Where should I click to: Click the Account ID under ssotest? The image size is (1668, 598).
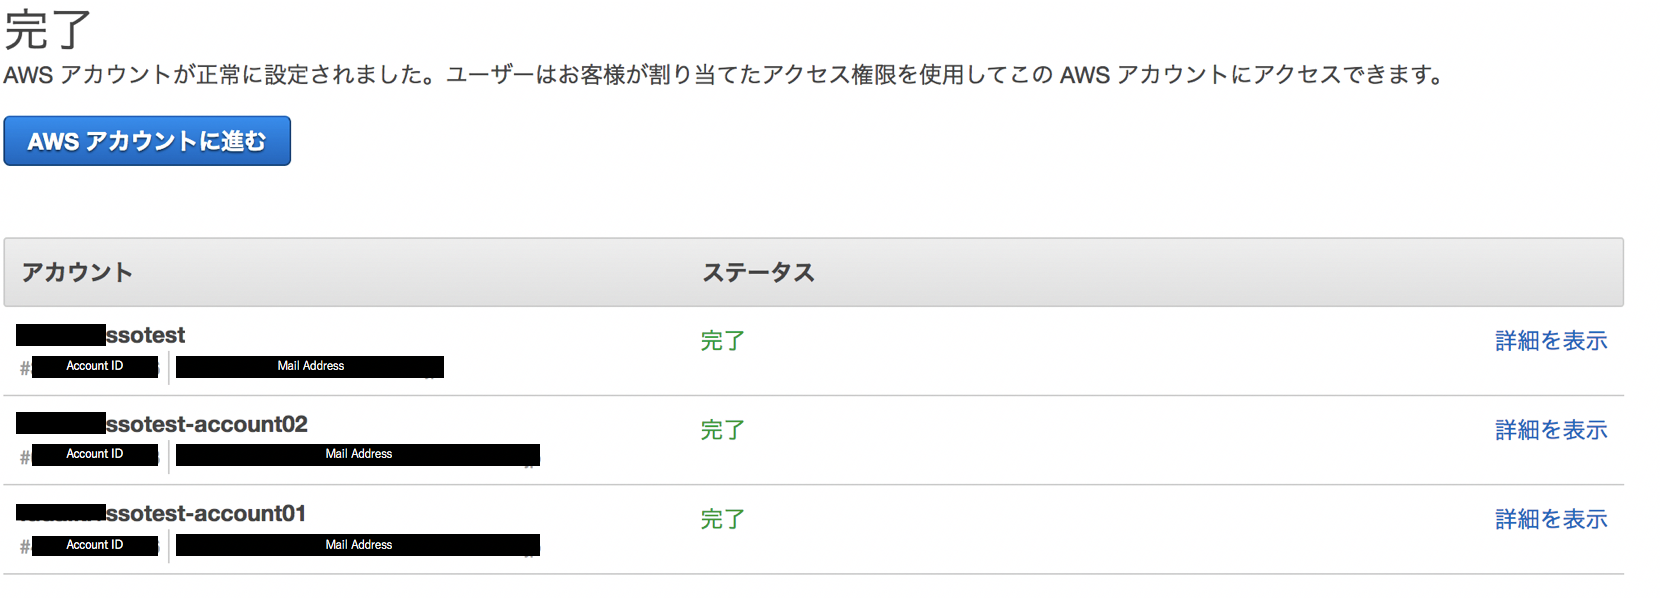coord(95,367)
